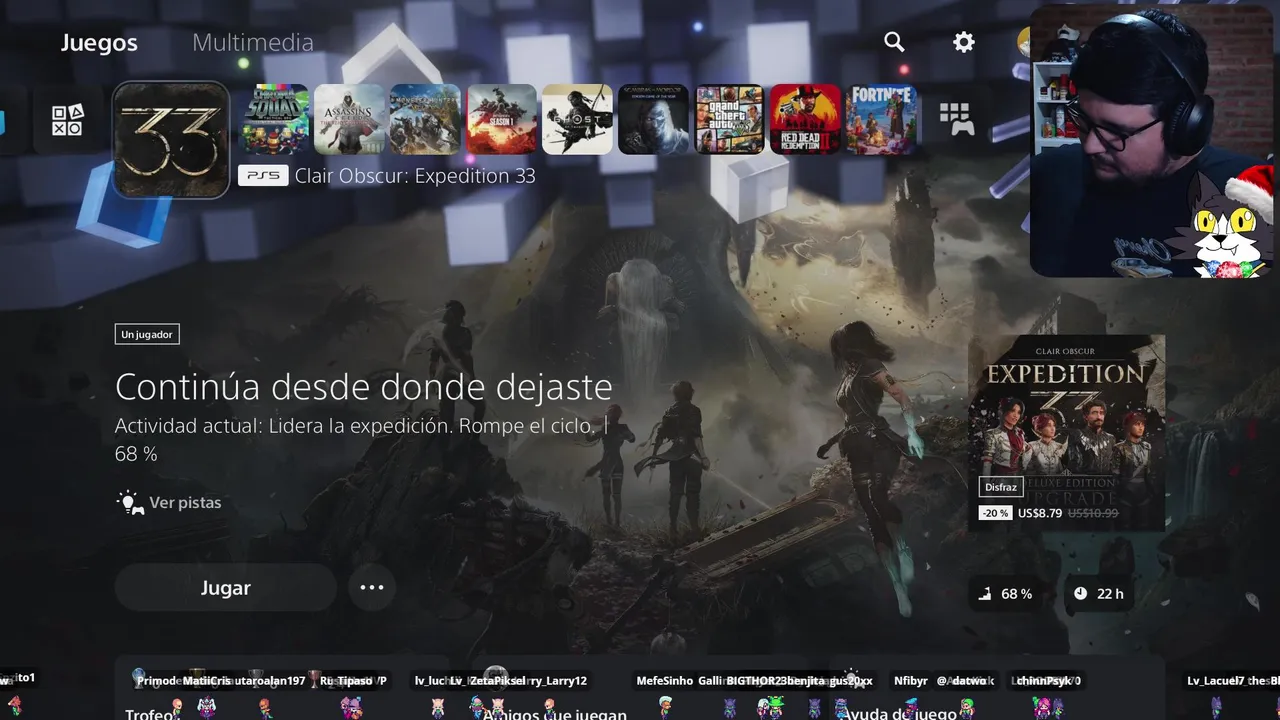The image size is (1280, 720).
Task: Click the 68 % progress indicator icon
Action: click(x=985, y=594)
